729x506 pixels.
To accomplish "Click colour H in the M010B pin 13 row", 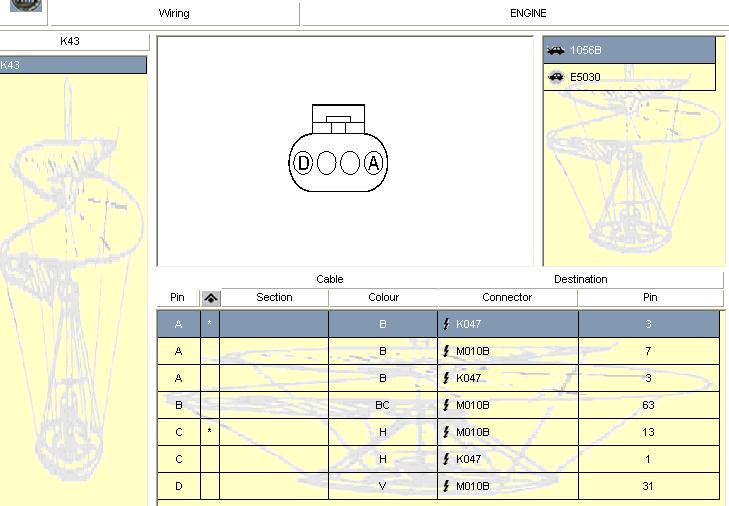I will [x=383, y=432].
